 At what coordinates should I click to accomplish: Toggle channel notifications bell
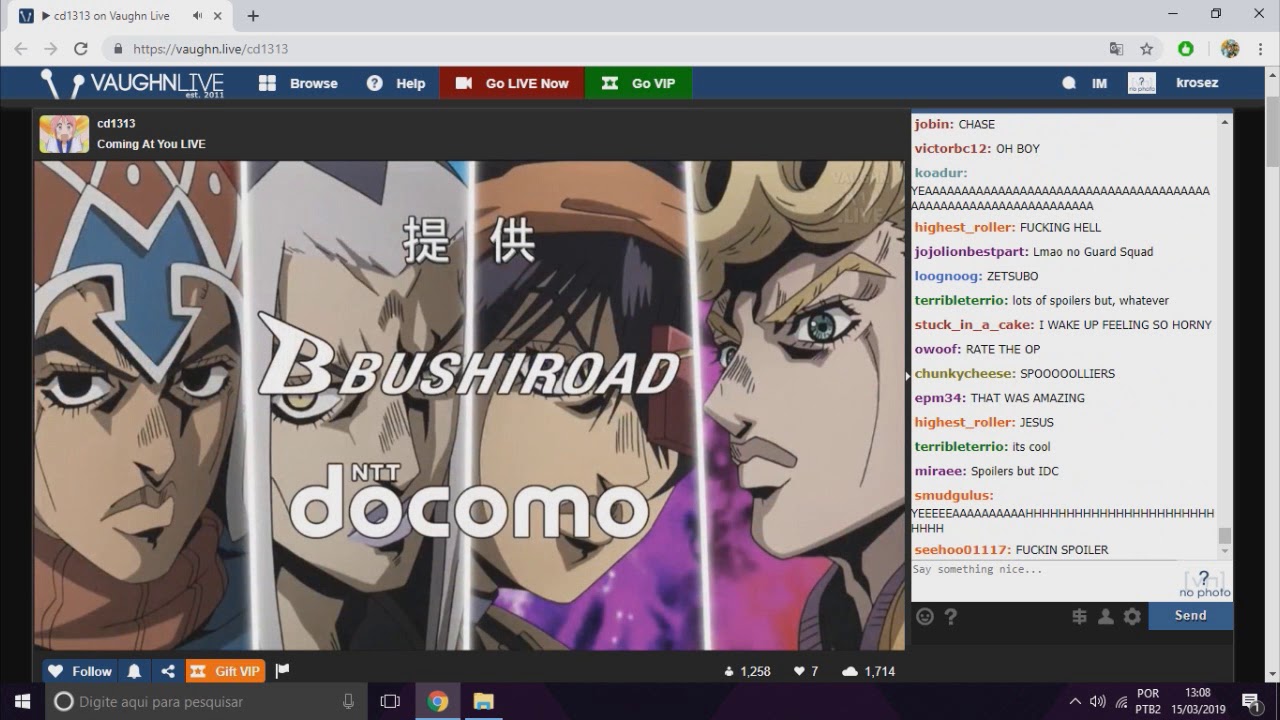134,671
